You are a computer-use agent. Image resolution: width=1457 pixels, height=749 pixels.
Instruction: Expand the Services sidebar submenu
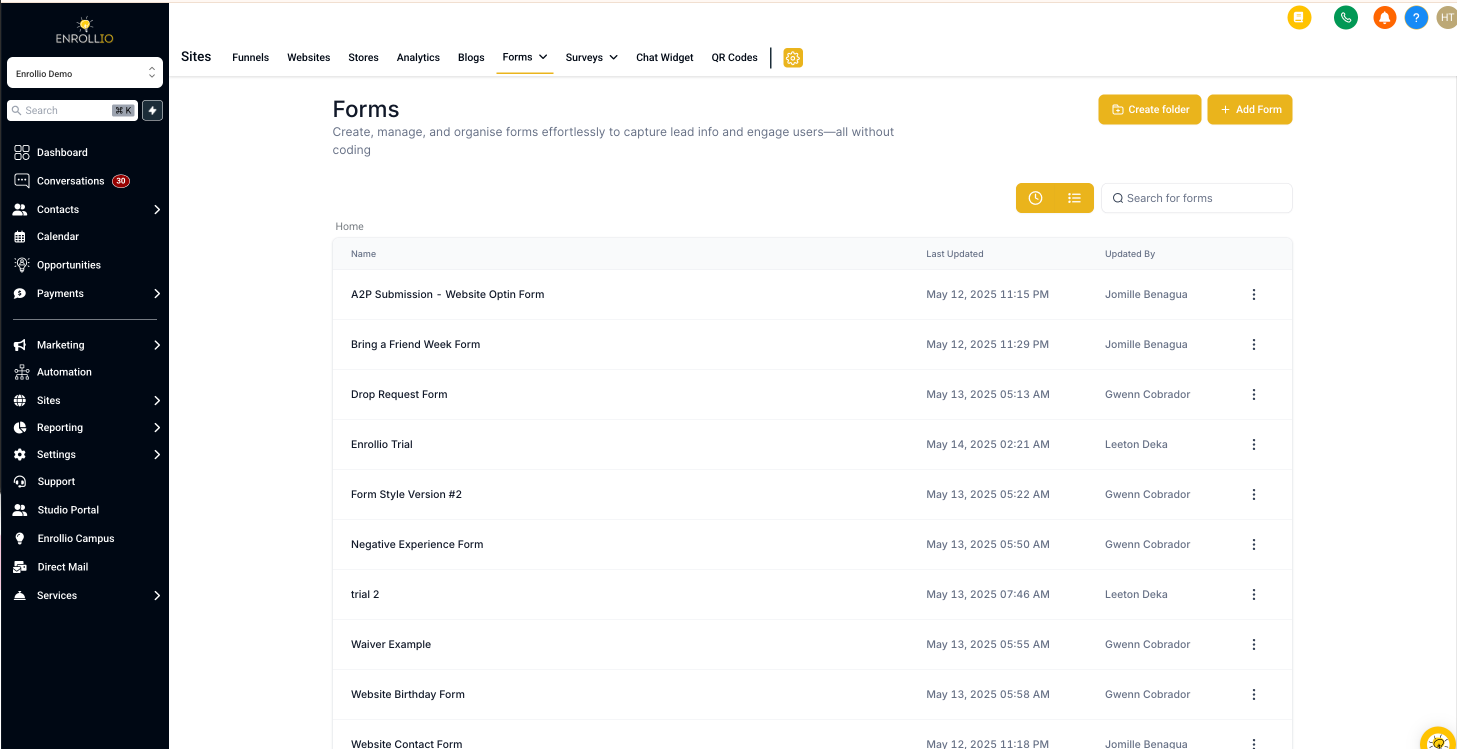pos(157,595)
